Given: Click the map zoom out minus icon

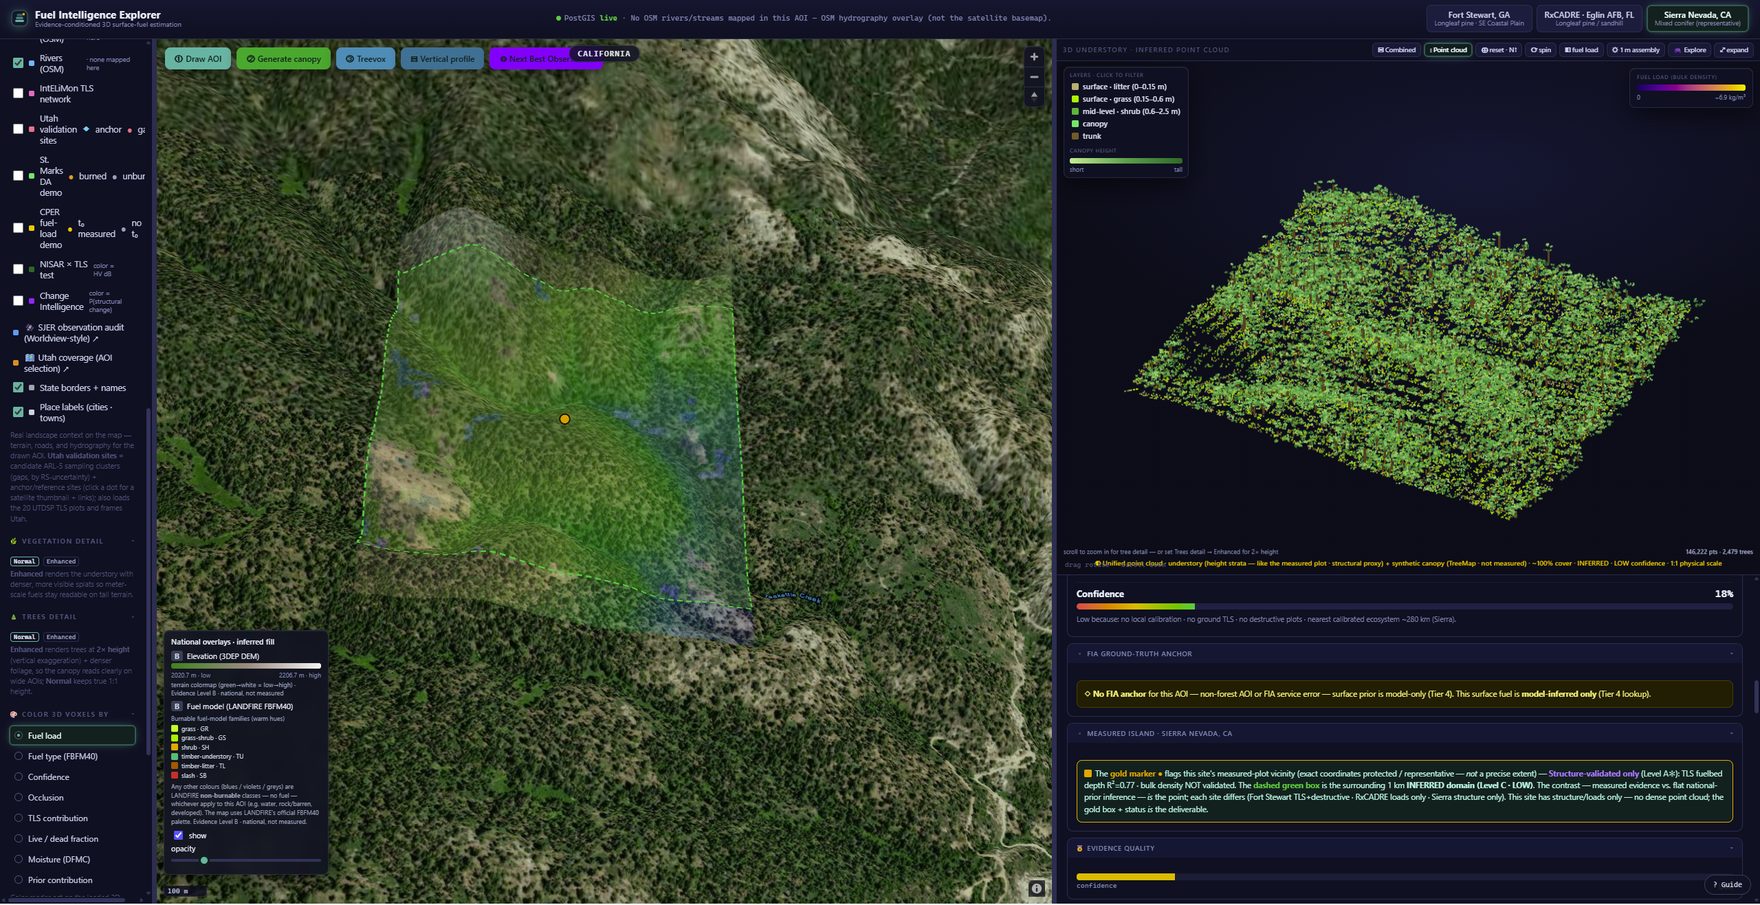Looking at the screenshot, I should 1034,77.
